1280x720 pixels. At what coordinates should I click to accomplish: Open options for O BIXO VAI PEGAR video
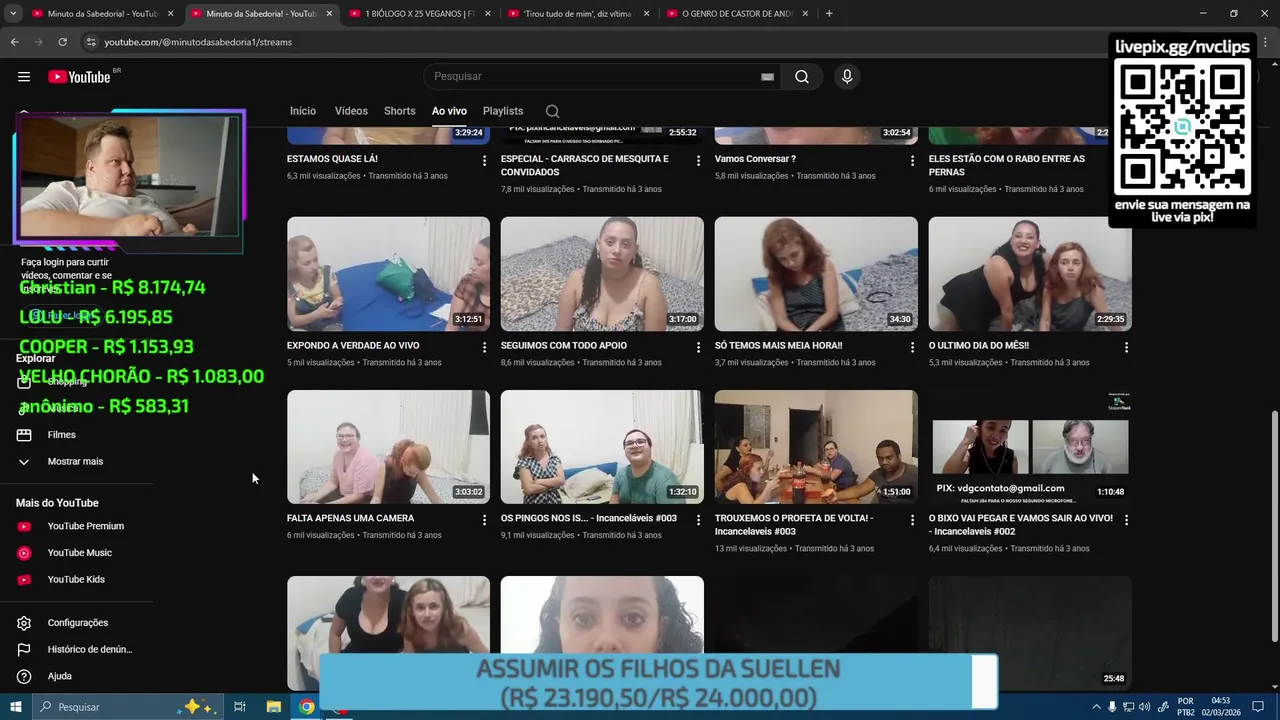1126,520
